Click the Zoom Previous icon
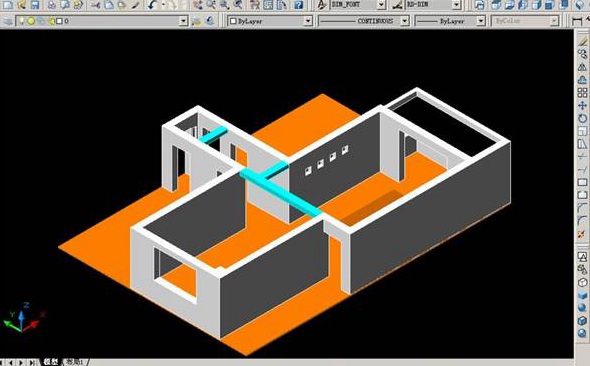The width and height of the screenshot is (590, 366). 238,5
